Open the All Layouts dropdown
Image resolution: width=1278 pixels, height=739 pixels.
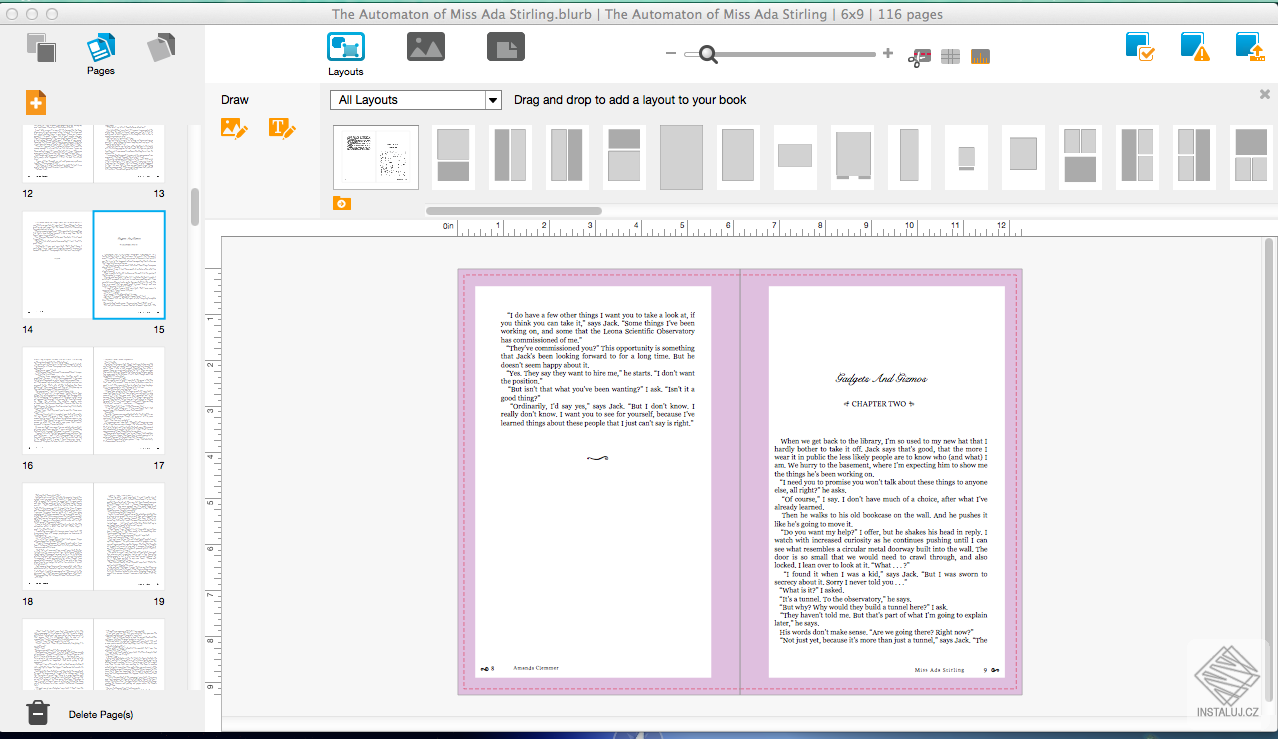tap(416, 100)
